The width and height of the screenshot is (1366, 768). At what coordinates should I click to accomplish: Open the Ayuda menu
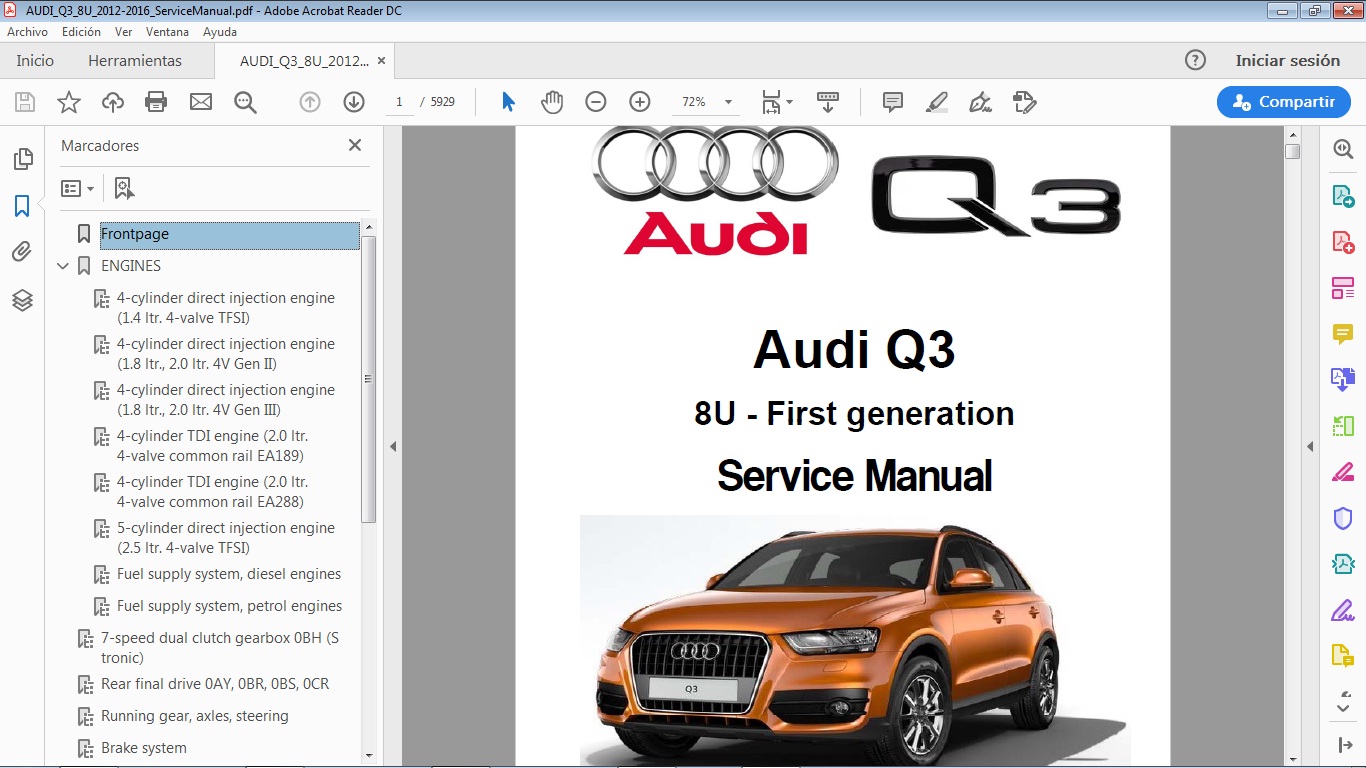pos(220,31)
